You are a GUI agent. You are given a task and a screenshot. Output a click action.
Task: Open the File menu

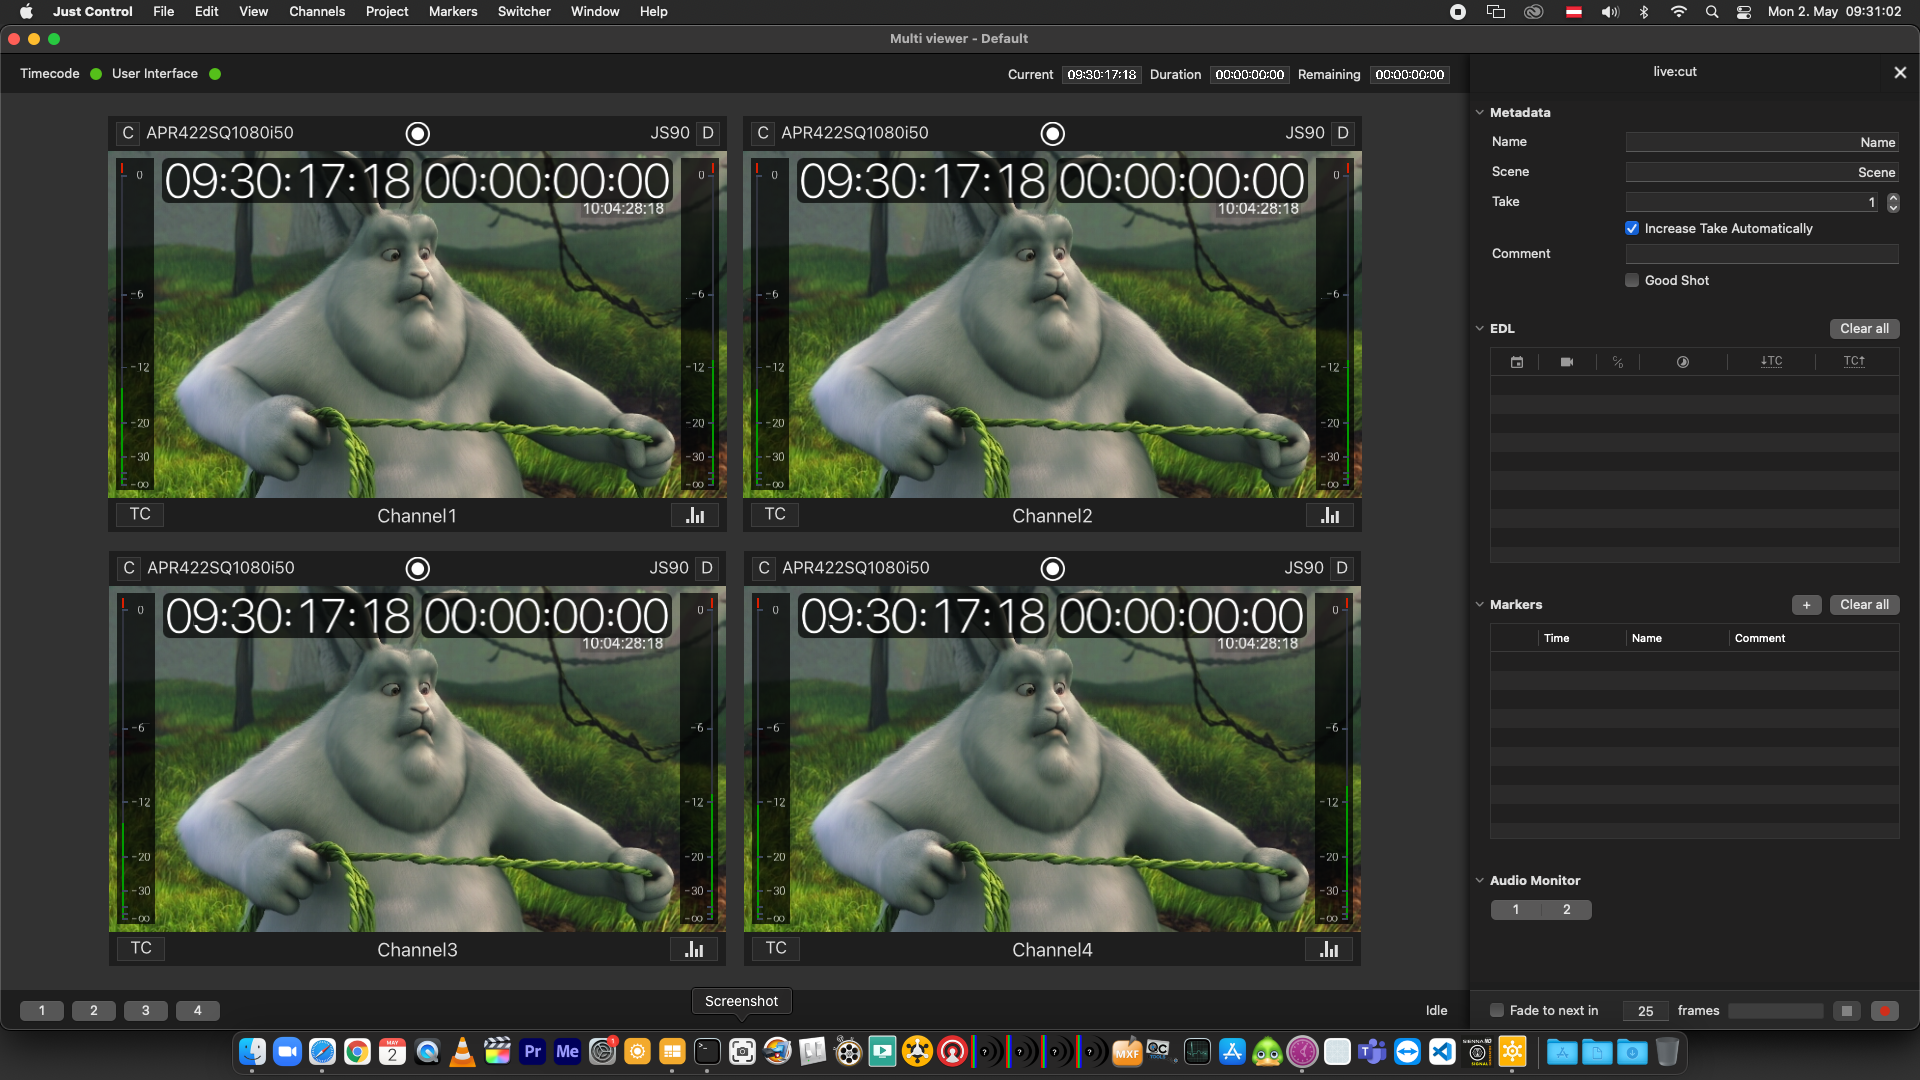[163, 12]
